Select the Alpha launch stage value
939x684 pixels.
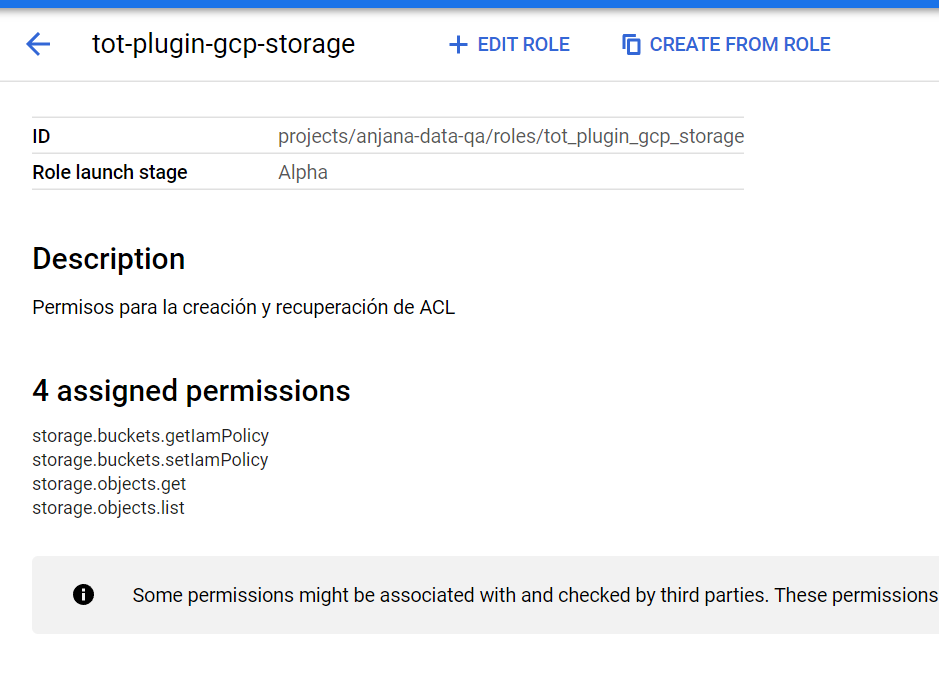[x=303, y=172]
